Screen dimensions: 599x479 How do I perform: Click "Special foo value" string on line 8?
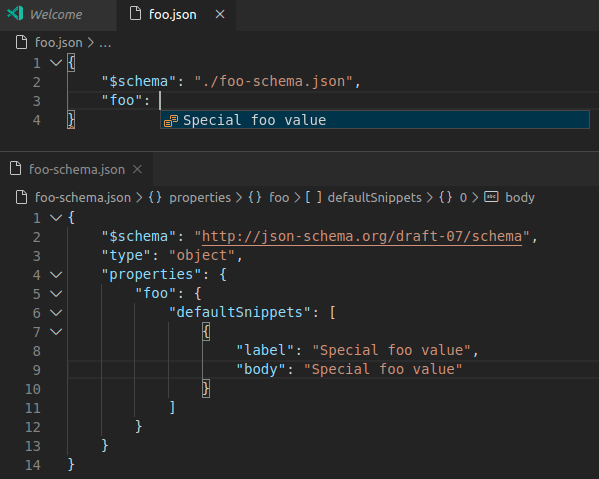tap(391, 350)
